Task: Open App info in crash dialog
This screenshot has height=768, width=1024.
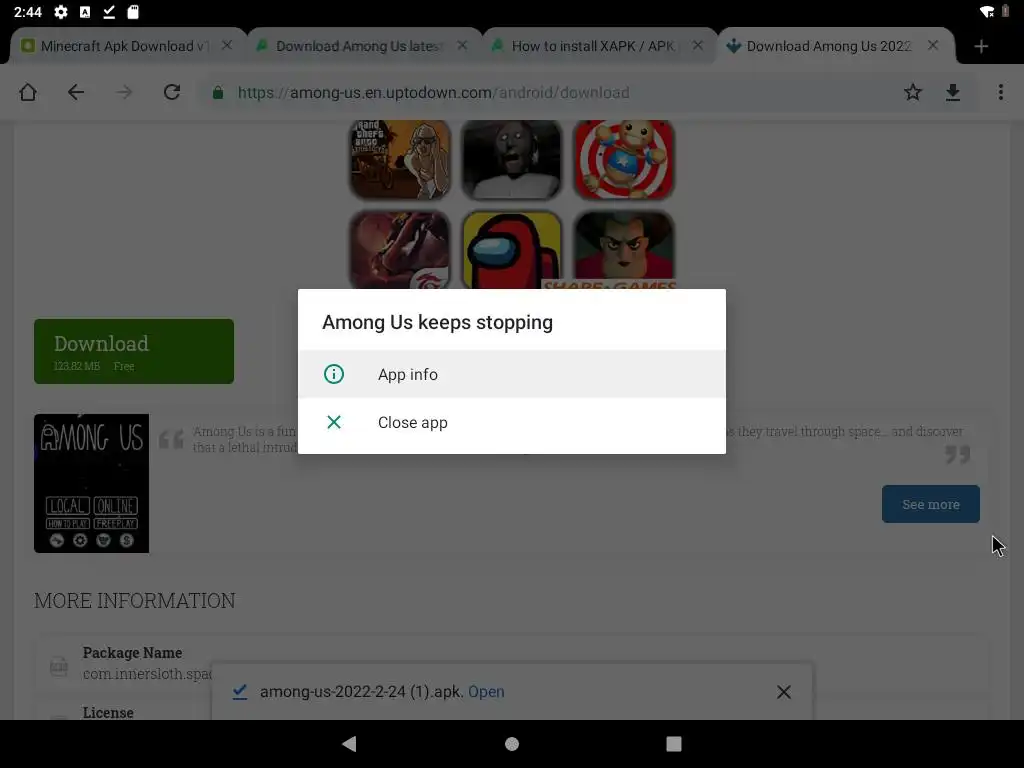Action: pos(511,374)
